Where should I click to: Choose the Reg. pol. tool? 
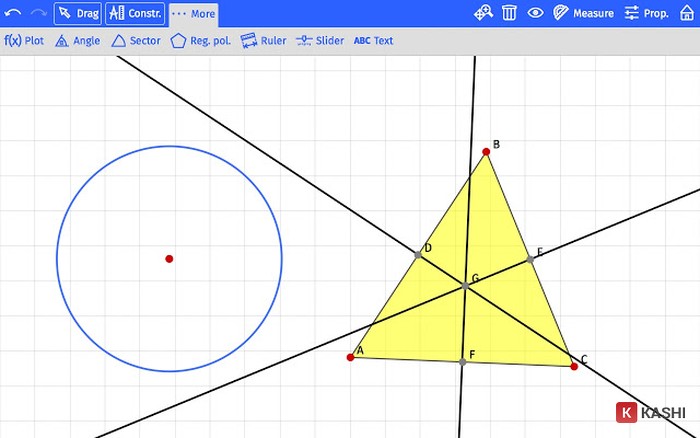[200, 41]
